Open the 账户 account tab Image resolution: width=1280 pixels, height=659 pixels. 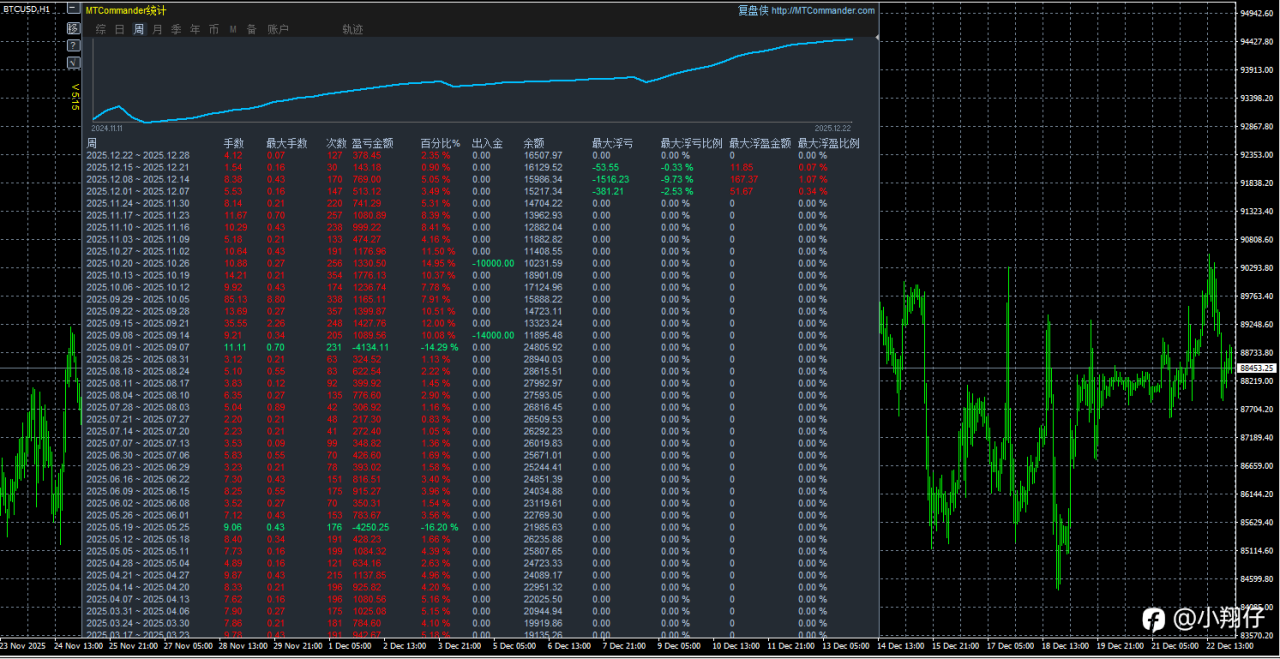point(278,30)
